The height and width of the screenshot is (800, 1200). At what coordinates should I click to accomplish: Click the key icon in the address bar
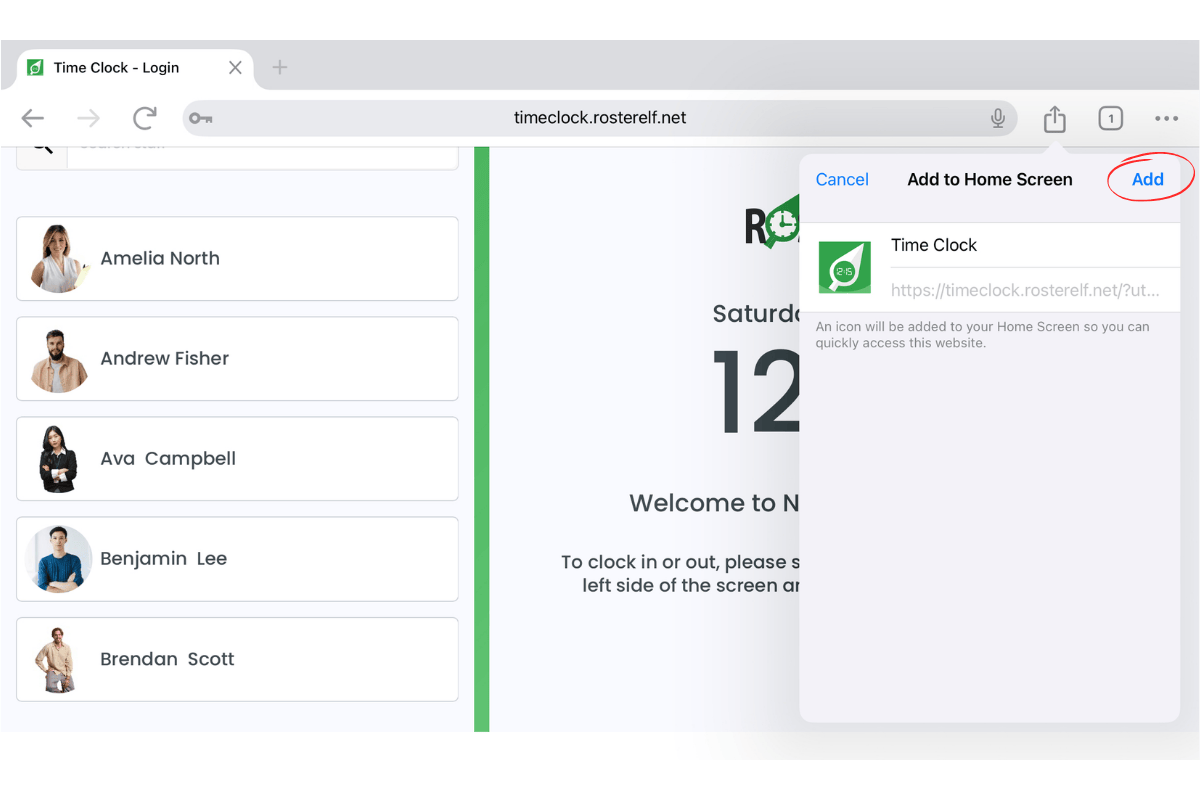201,118
